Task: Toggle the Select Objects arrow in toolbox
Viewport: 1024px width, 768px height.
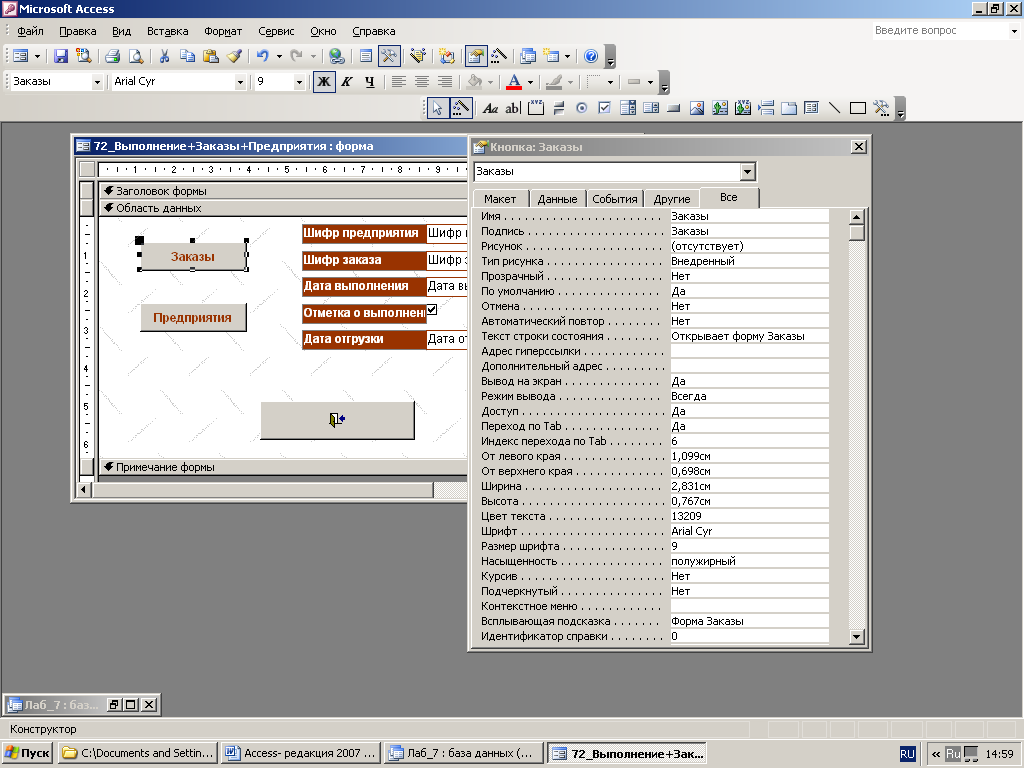Action: pyautogui.click(x=438, y=108)
